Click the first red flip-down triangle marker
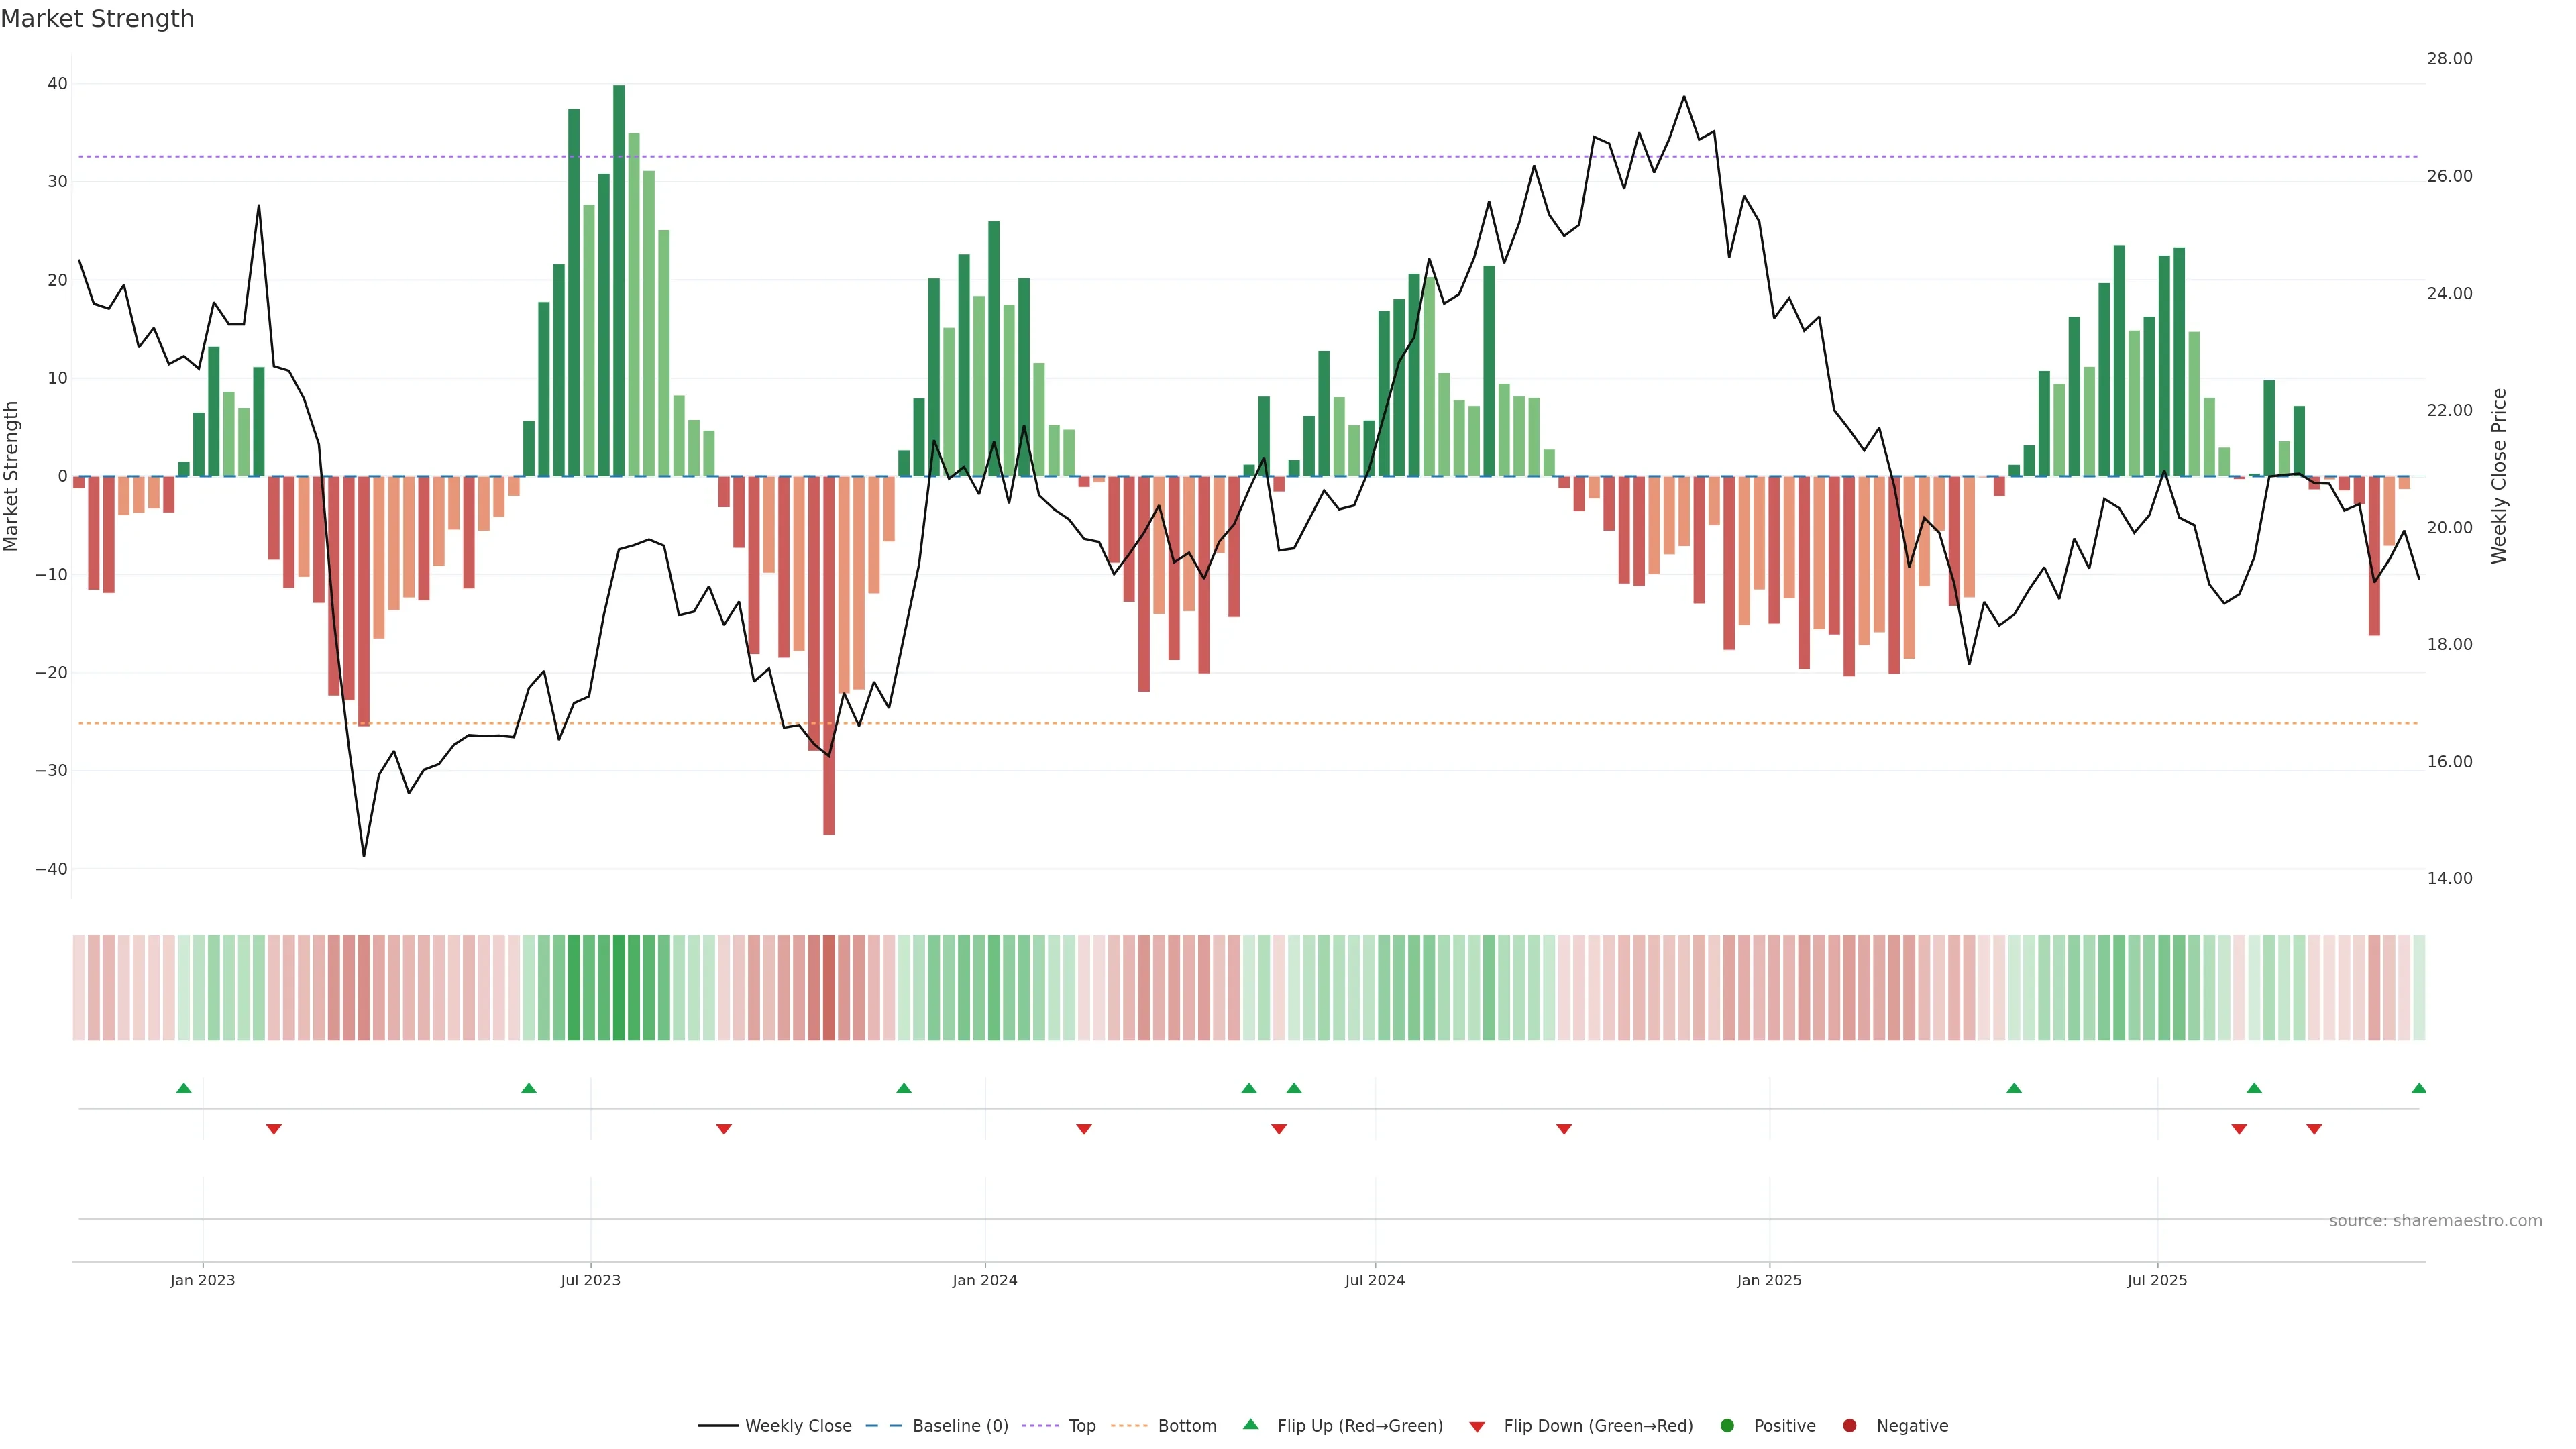The image size is (2576, 1449). click(274, 1129)
